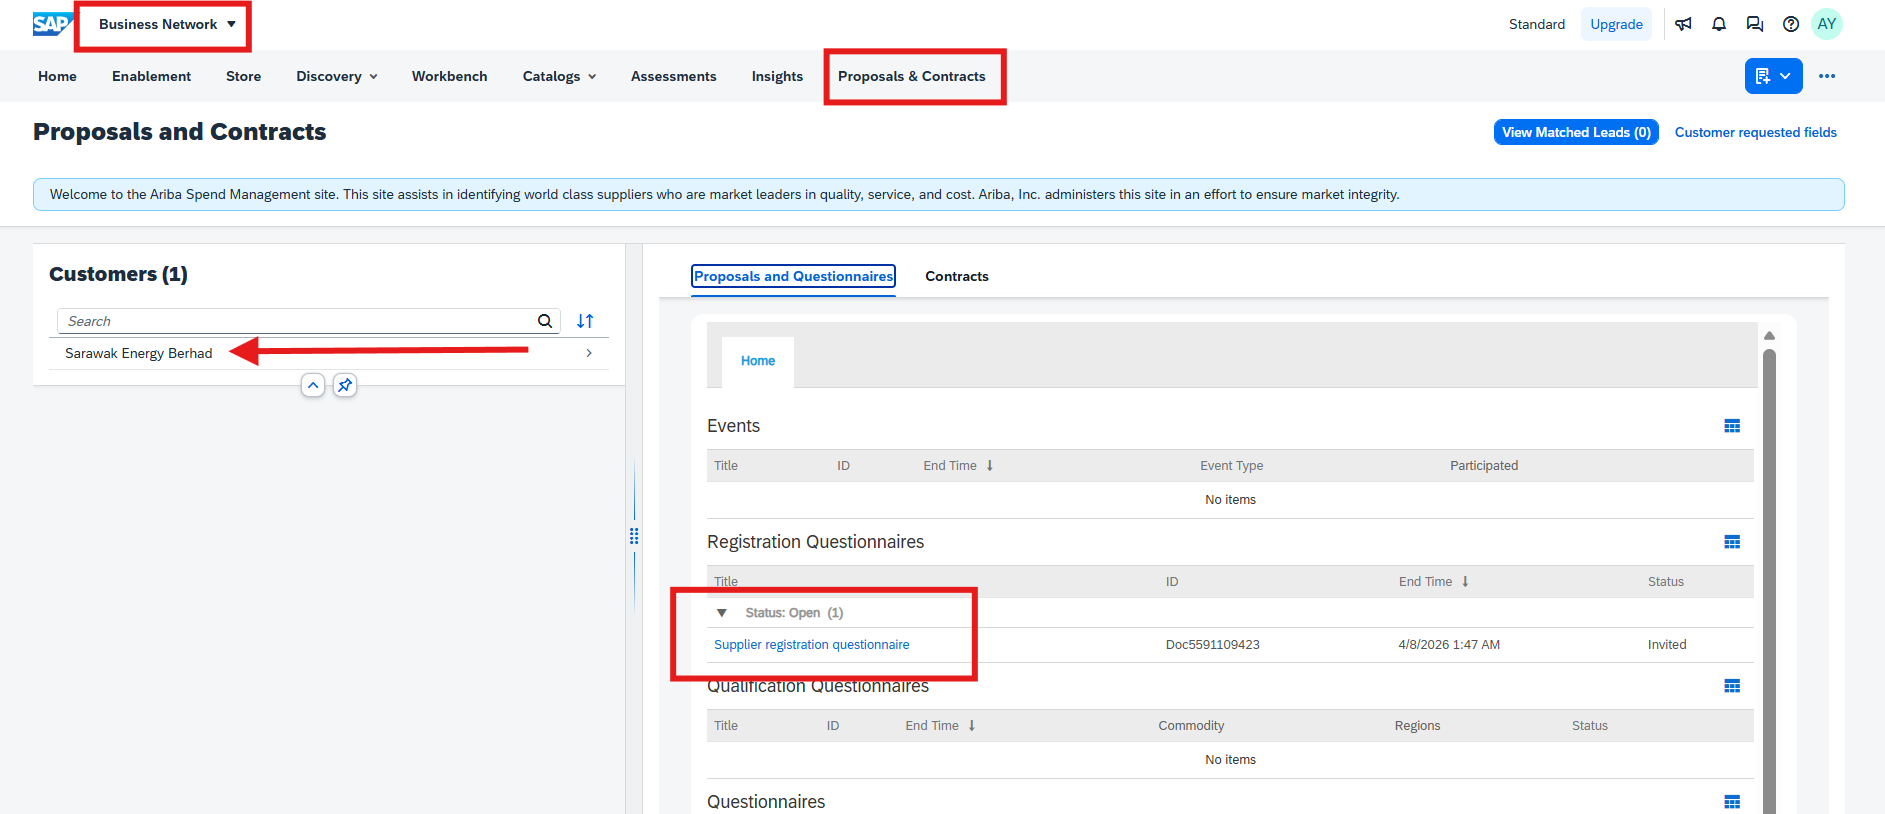The image size is (1885, 814).
Task: Open the three-dot more options menu
Action: [1827, 76]
